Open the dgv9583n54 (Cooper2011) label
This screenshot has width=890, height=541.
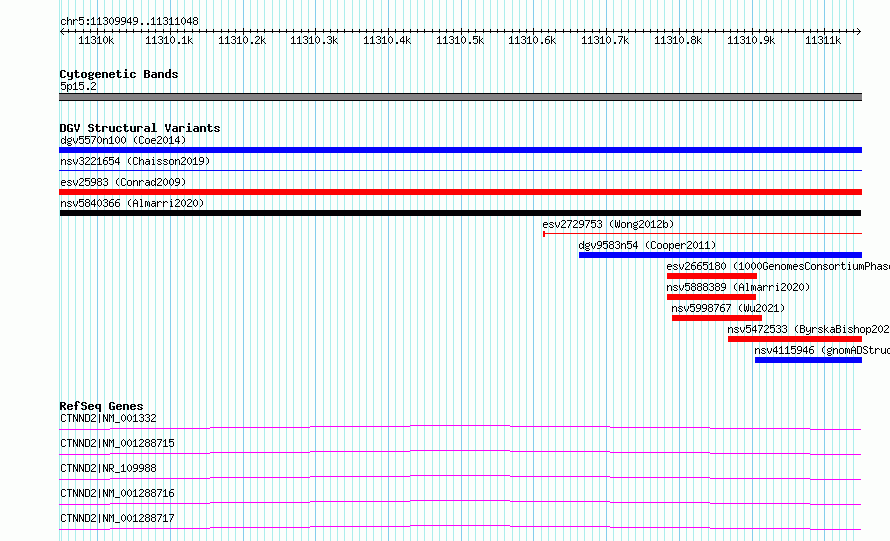point(648,245)
